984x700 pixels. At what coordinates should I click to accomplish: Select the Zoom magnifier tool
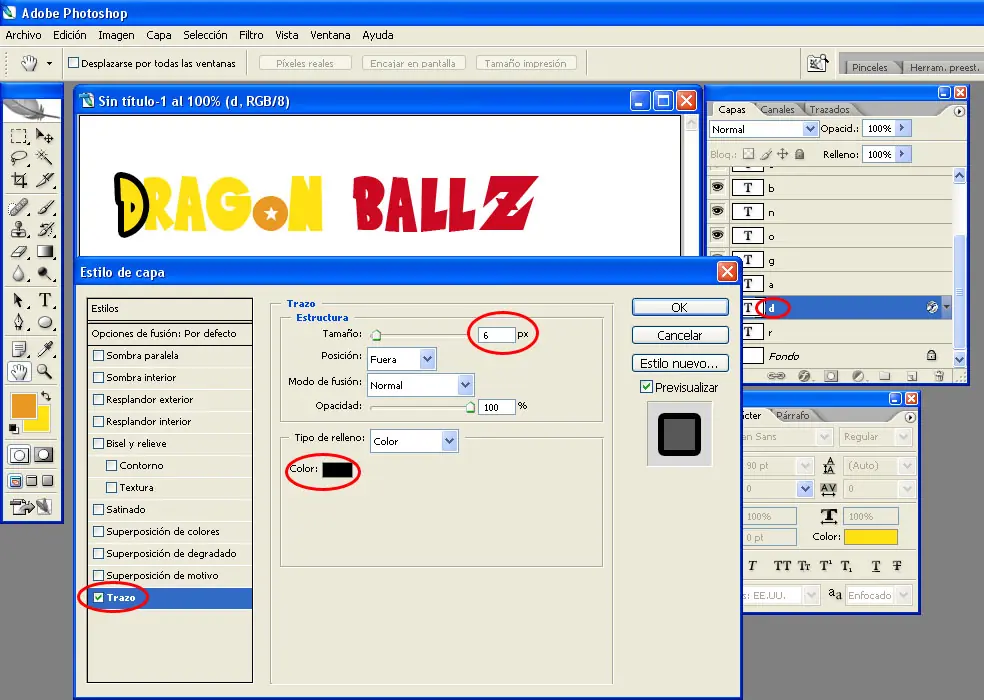(45, 372)
